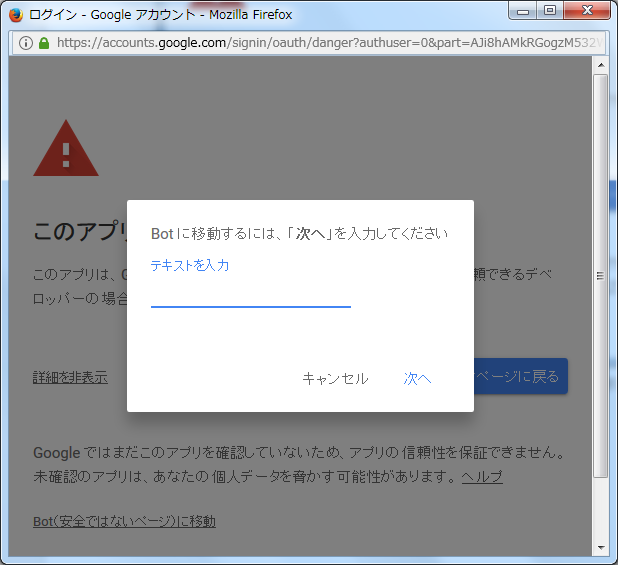This screenshot has height=565, width=618.
Task: Click the 詳細を非表示 link
Action: tap(70, 377)
